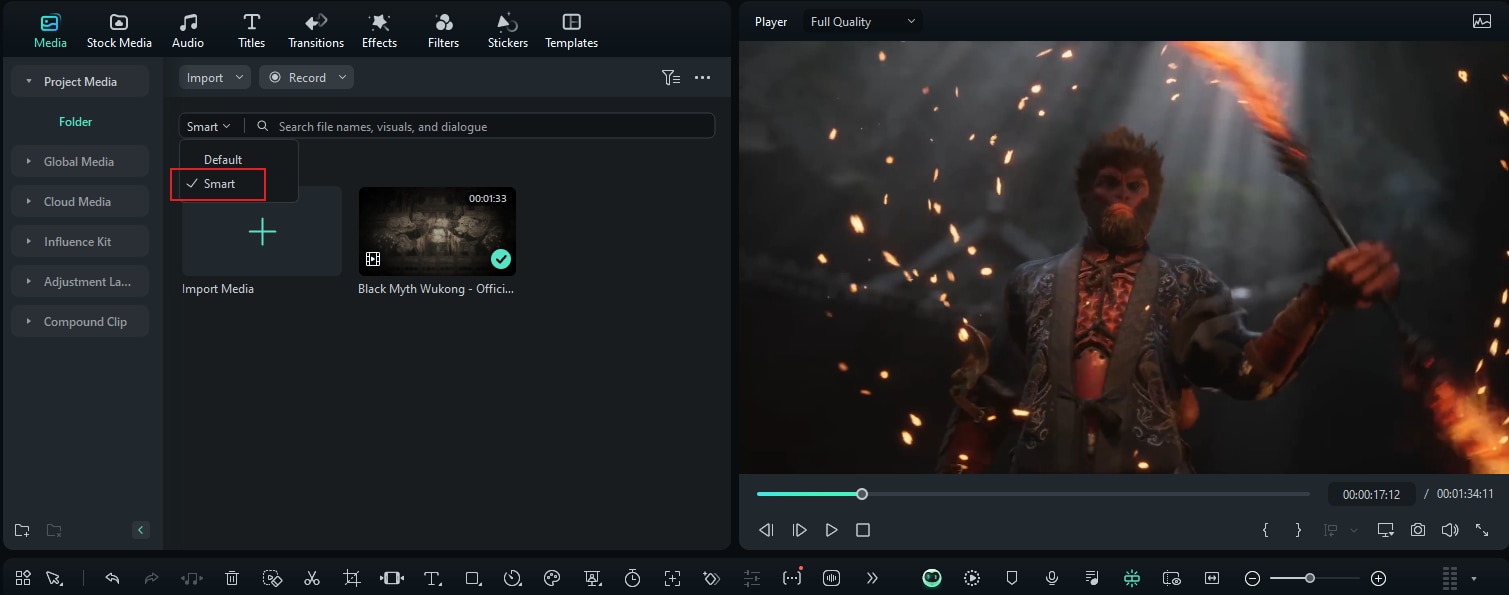Switch to the Audio tab
The width and height of the screenshot is (1509, 595).
(x=187, y=31)
